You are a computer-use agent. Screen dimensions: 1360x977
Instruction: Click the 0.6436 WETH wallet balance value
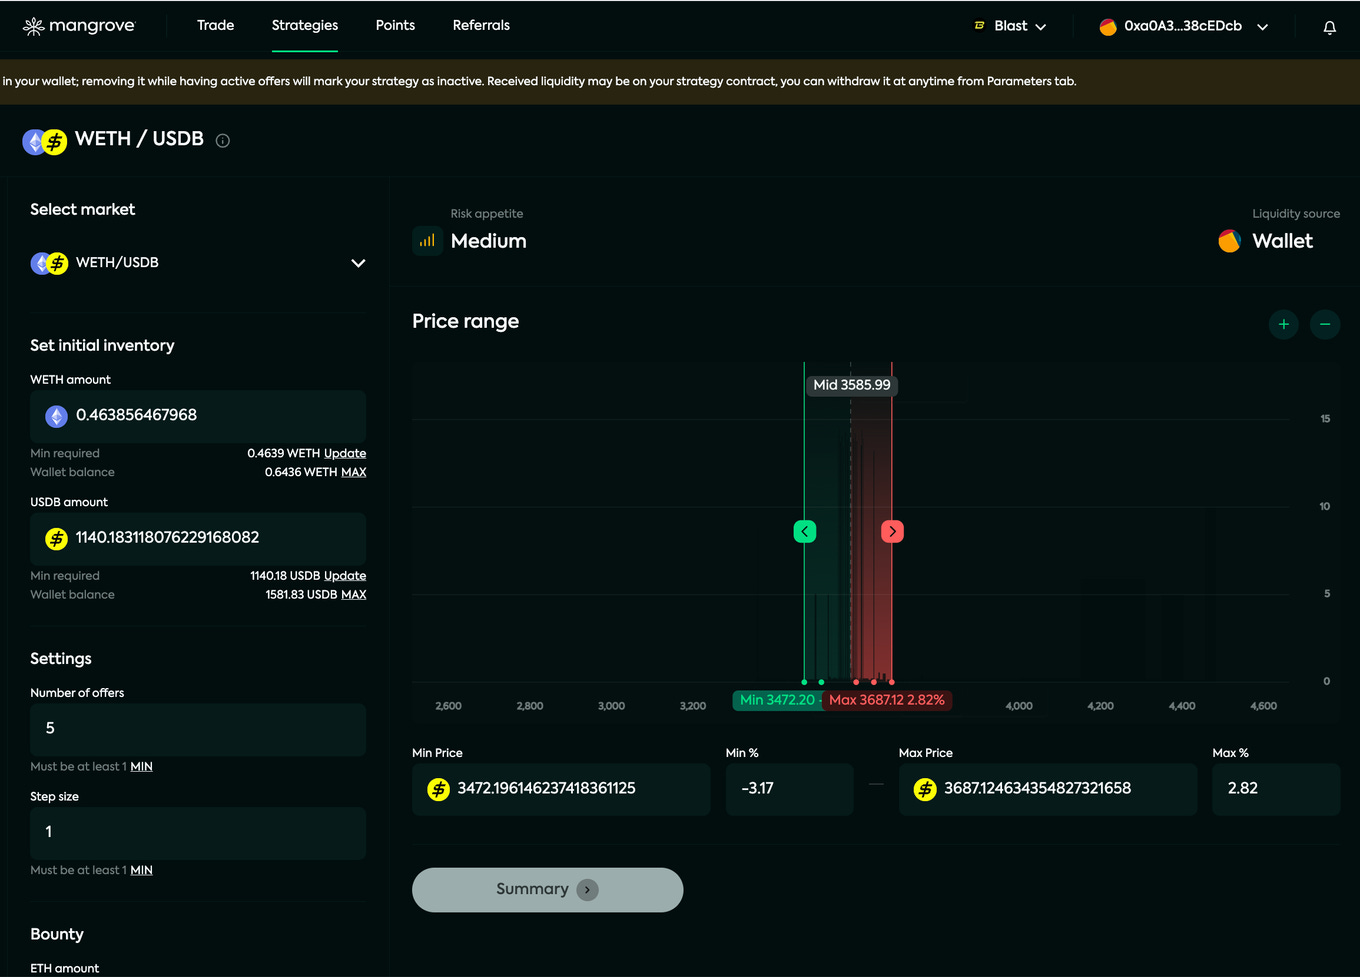click(x=301, y=472)
